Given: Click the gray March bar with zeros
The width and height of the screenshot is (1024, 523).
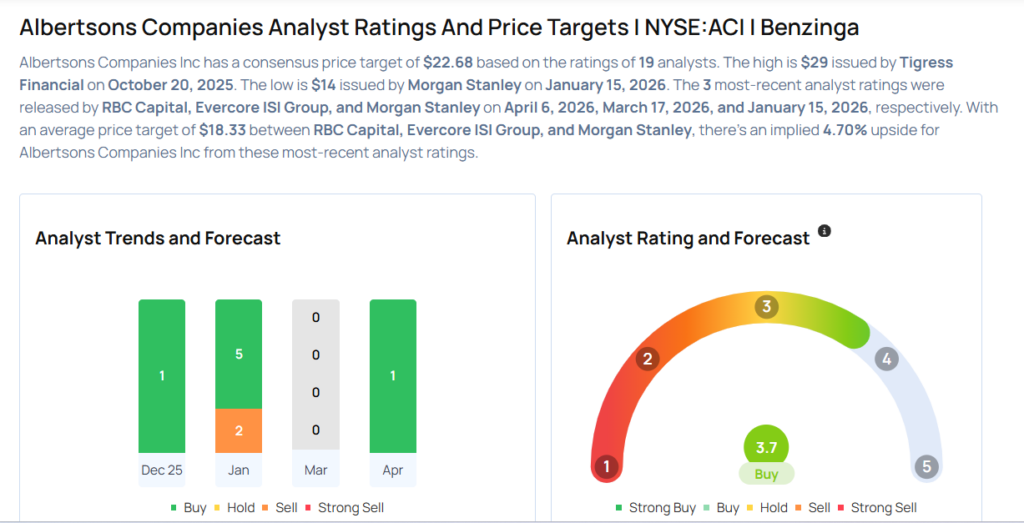Looking at the screenshot, I should (315, 376).
